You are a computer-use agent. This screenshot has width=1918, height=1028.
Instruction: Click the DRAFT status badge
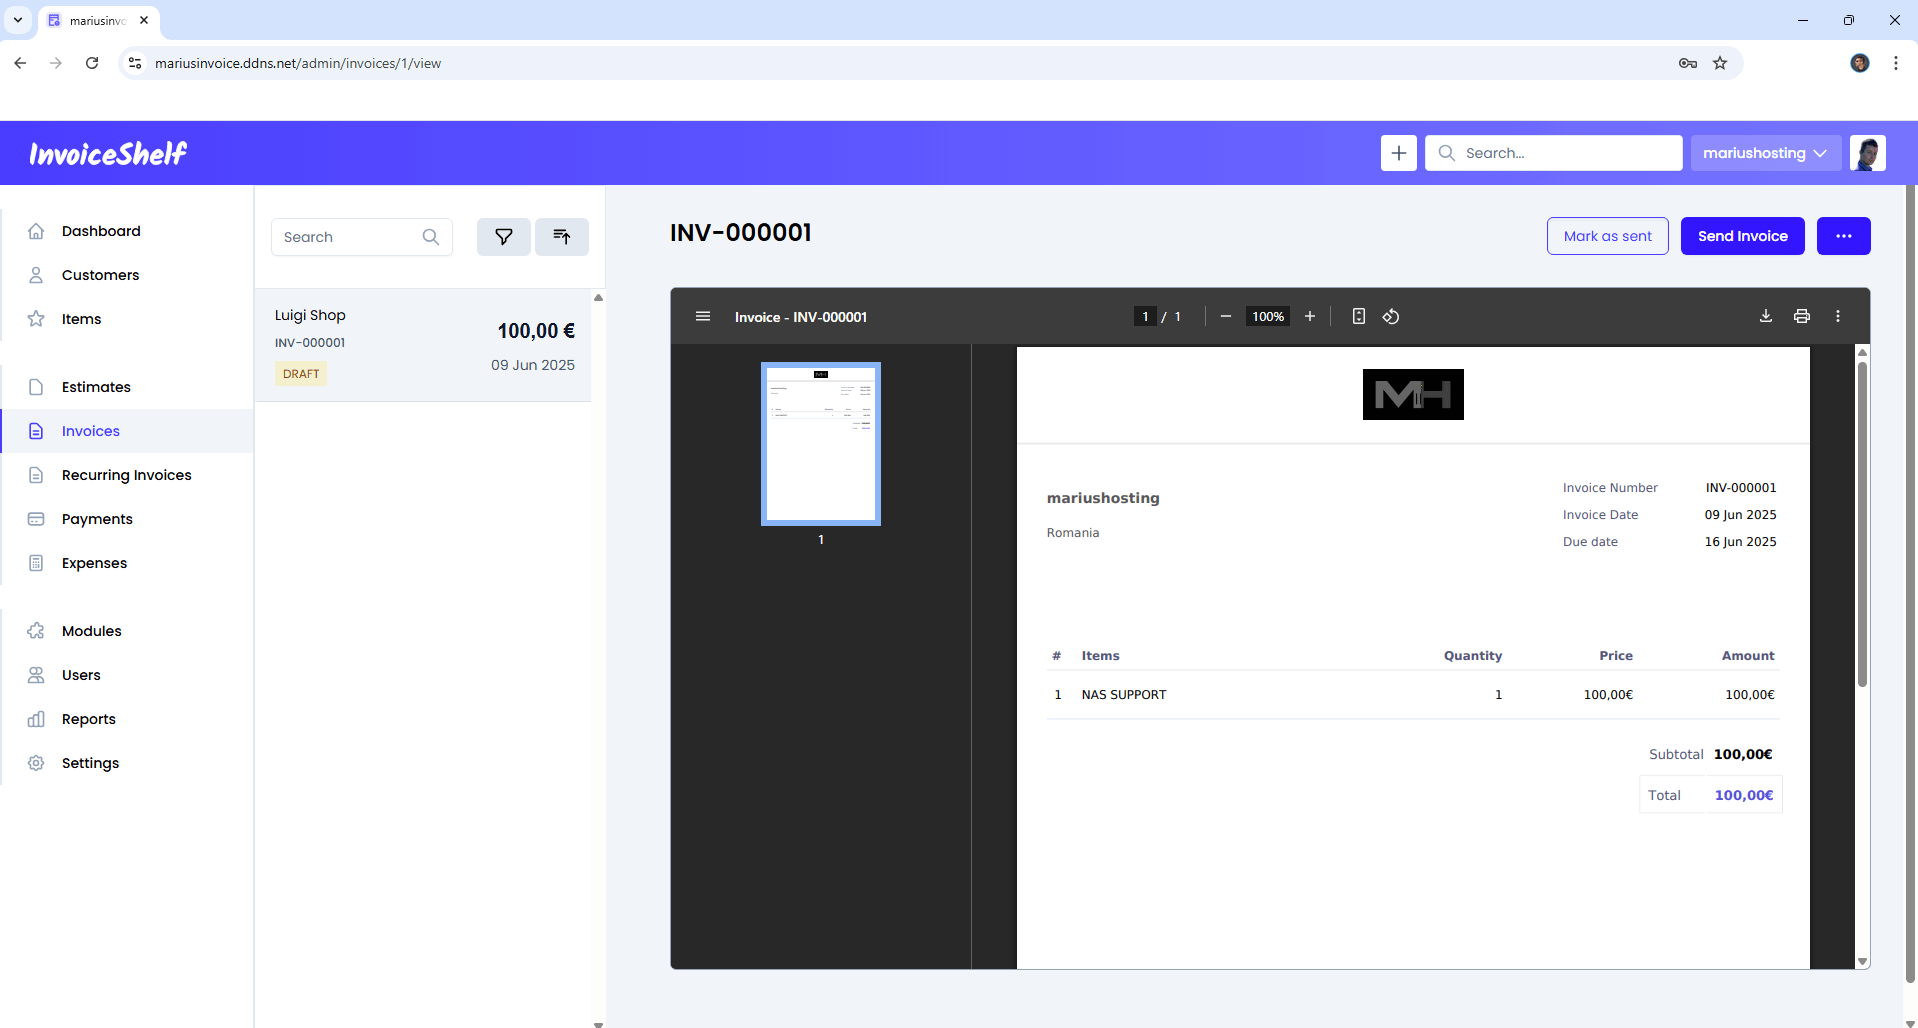pos(301,374)
